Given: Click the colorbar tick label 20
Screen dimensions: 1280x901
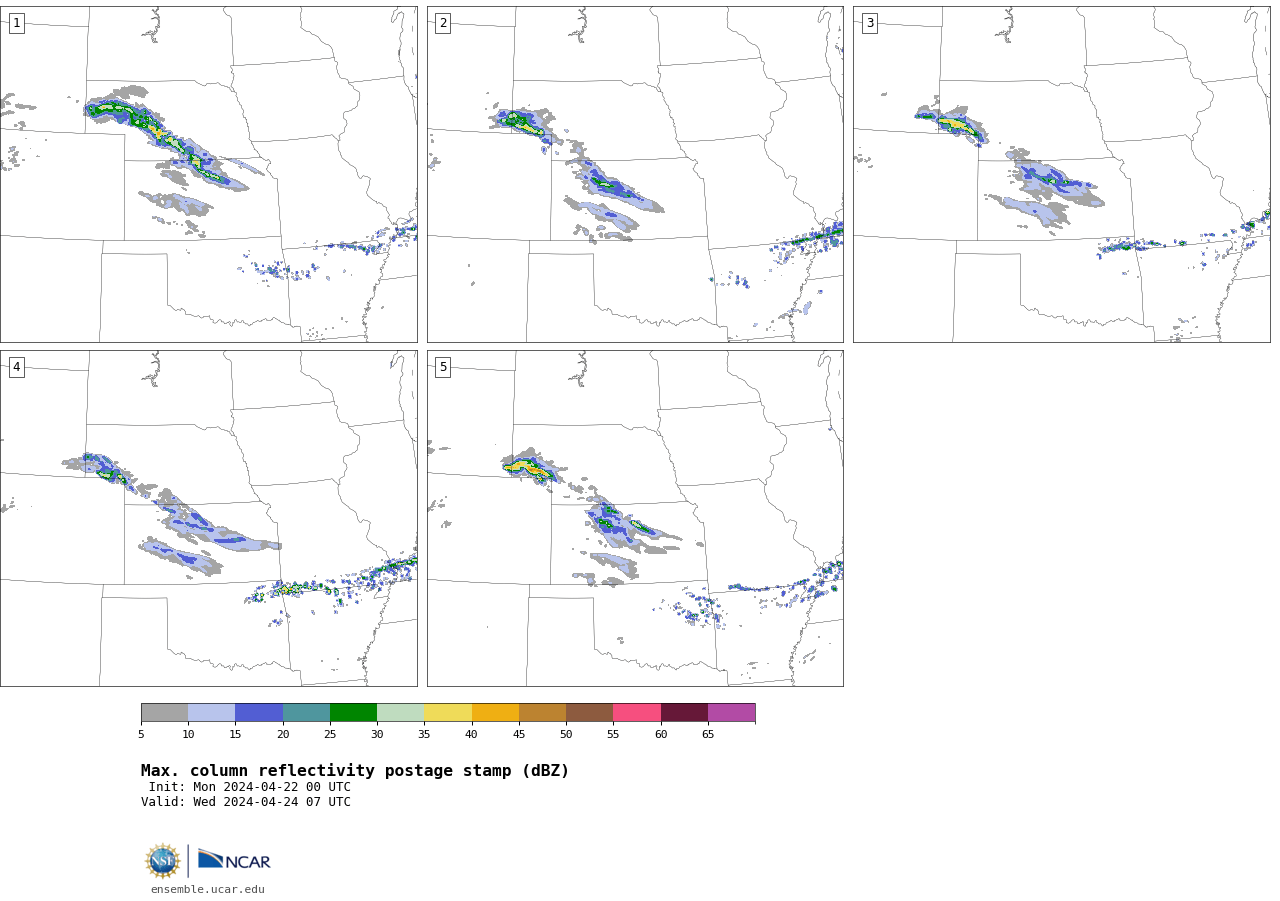Looking at the screenshot, I should [283, 735].
